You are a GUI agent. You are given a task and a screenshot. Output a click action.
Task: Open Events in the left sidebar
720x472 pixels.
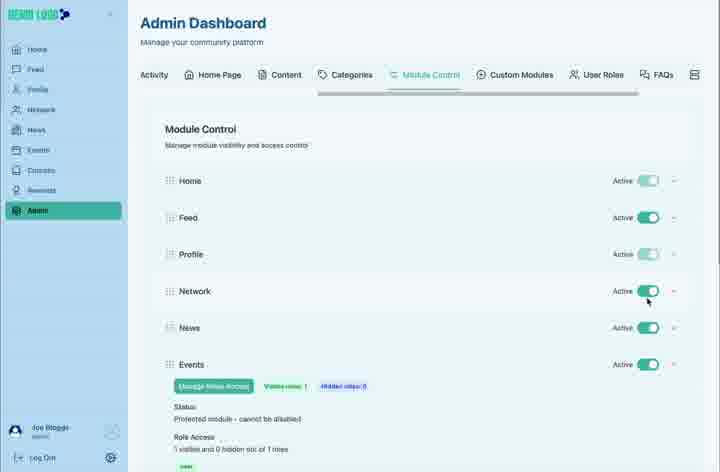tap(63, 150)
